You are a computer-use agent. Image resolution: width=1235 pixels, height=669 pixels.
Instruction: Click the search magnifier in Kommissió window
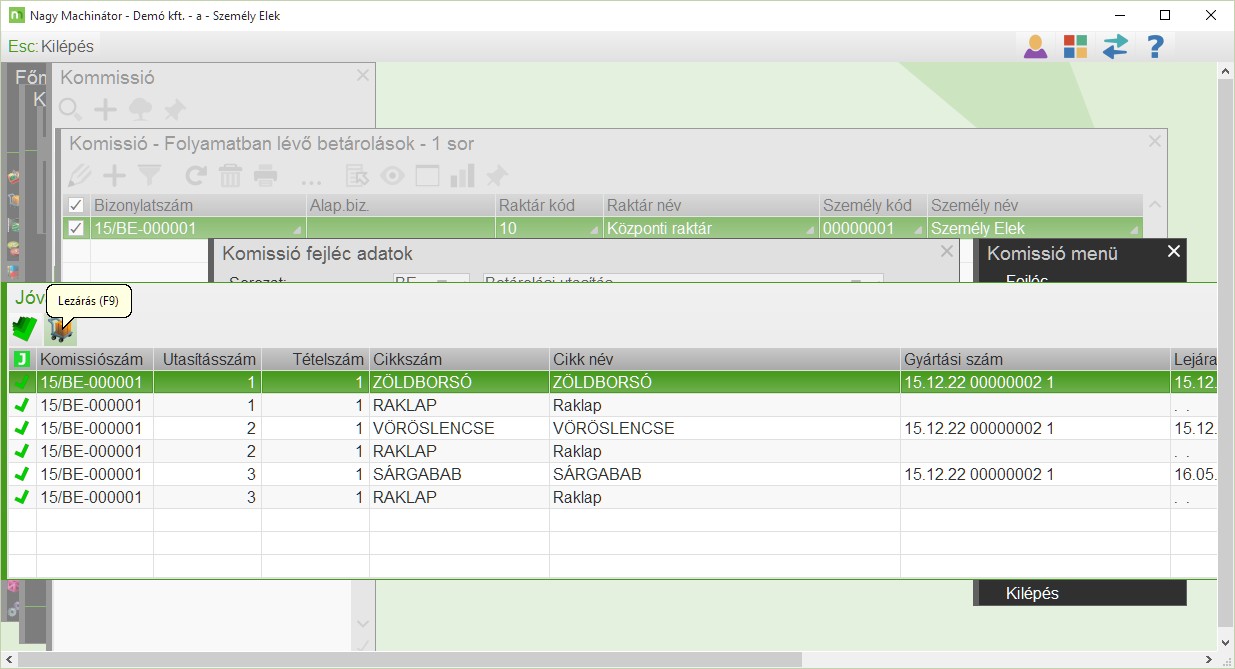(70, 109)
